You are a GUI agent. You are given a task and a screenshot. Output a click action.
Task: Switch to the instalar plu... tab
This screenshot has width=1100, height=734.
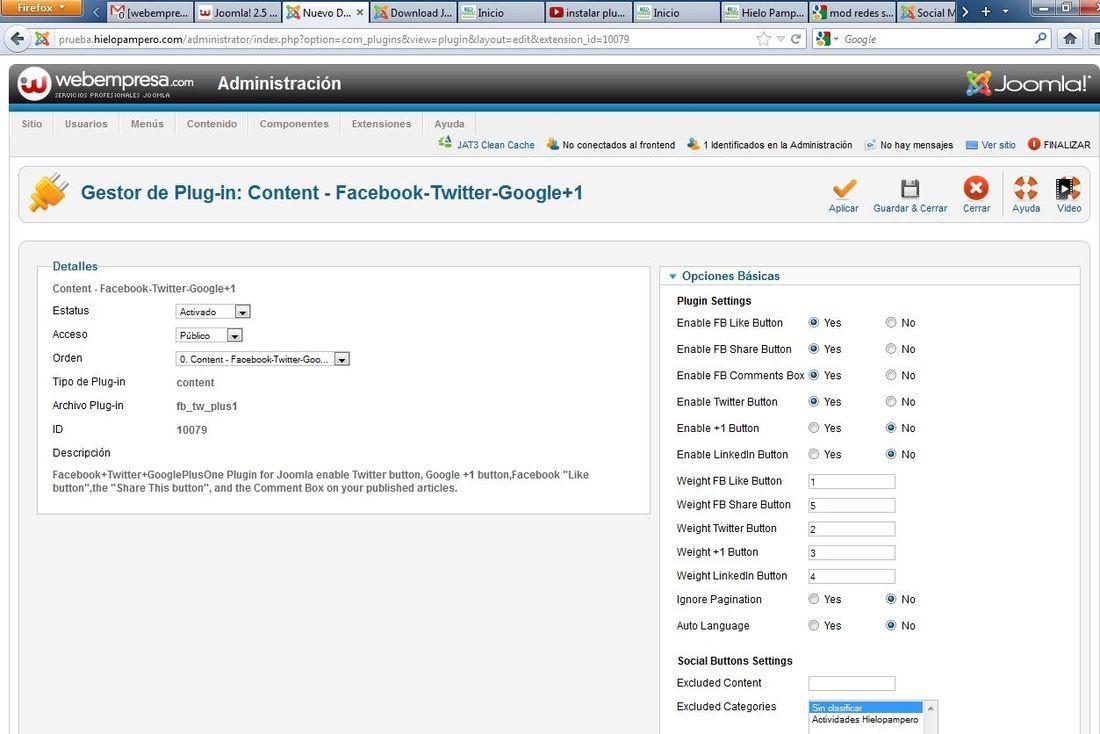588,13
